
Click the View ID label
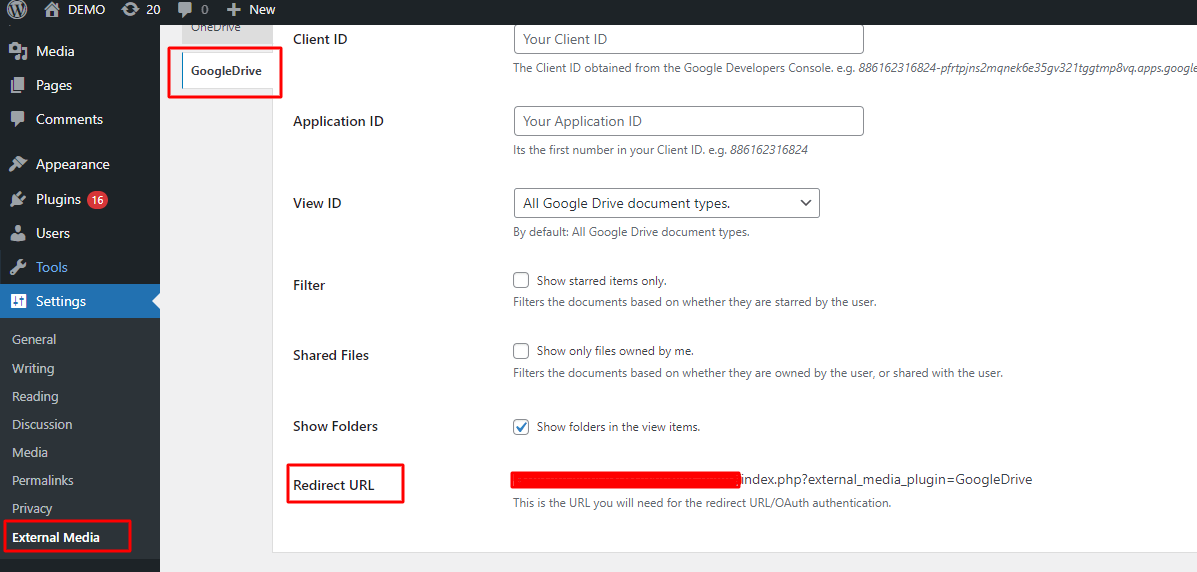pyautogui.click(x=317, y=204)
